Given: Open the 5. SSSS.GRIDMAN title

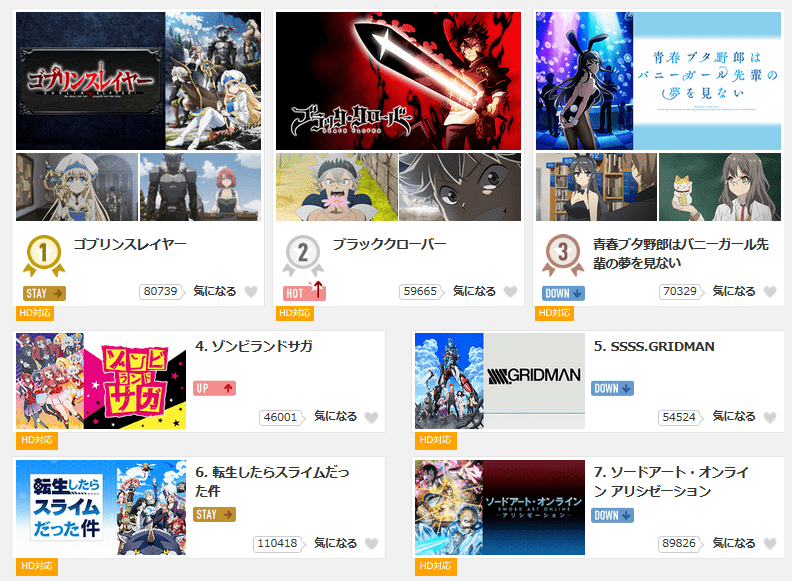Looking at the screenshot, I should click(x=654, y=347).
